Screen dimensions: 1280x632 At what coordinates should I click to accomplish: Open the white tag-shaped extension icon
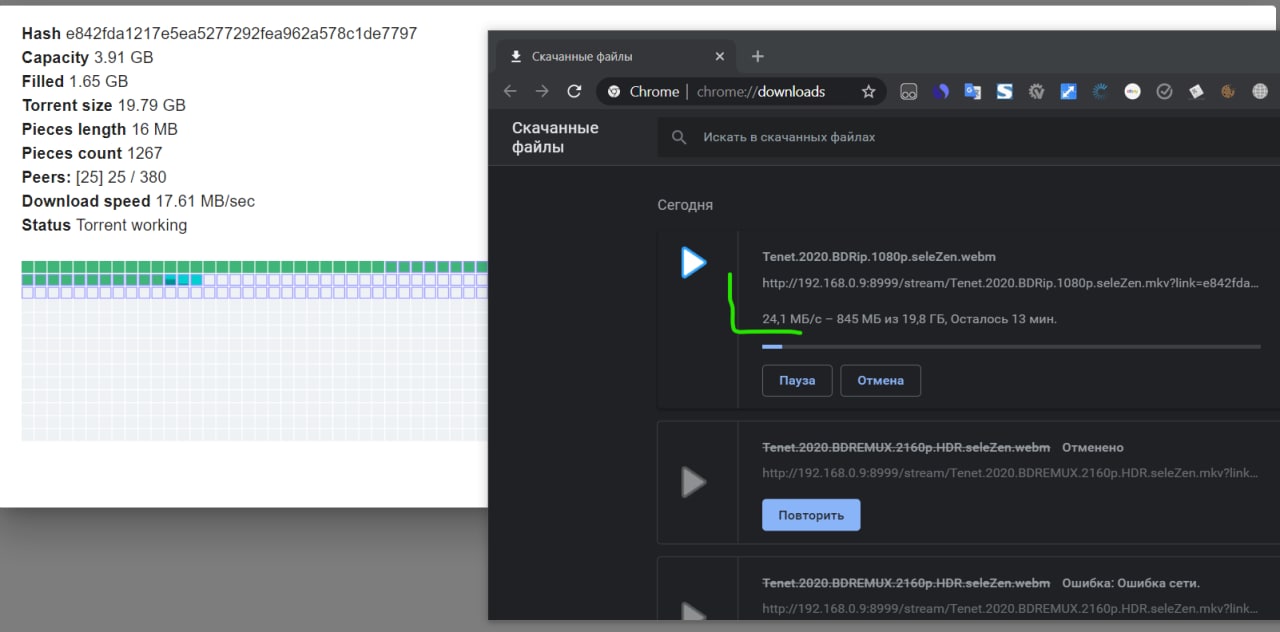click(x=1196, y=91)
